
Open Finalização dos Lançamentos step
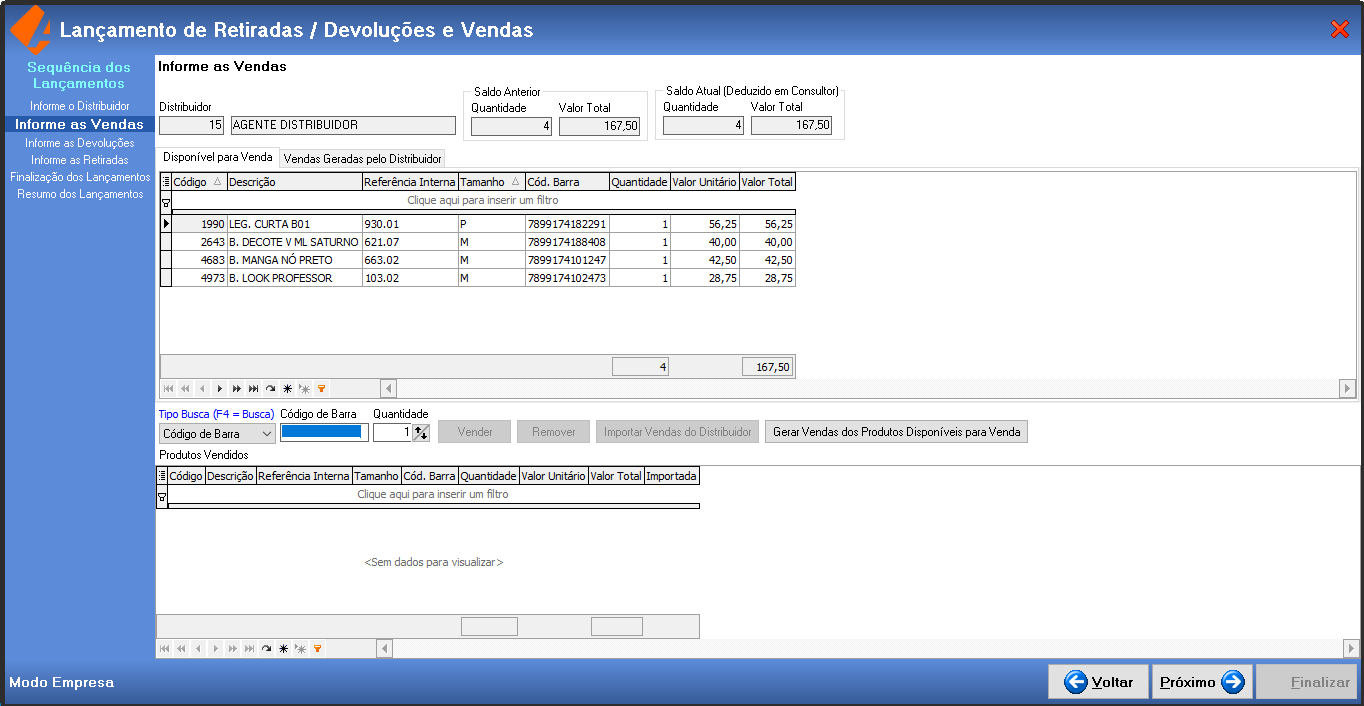tap(80, 177)
